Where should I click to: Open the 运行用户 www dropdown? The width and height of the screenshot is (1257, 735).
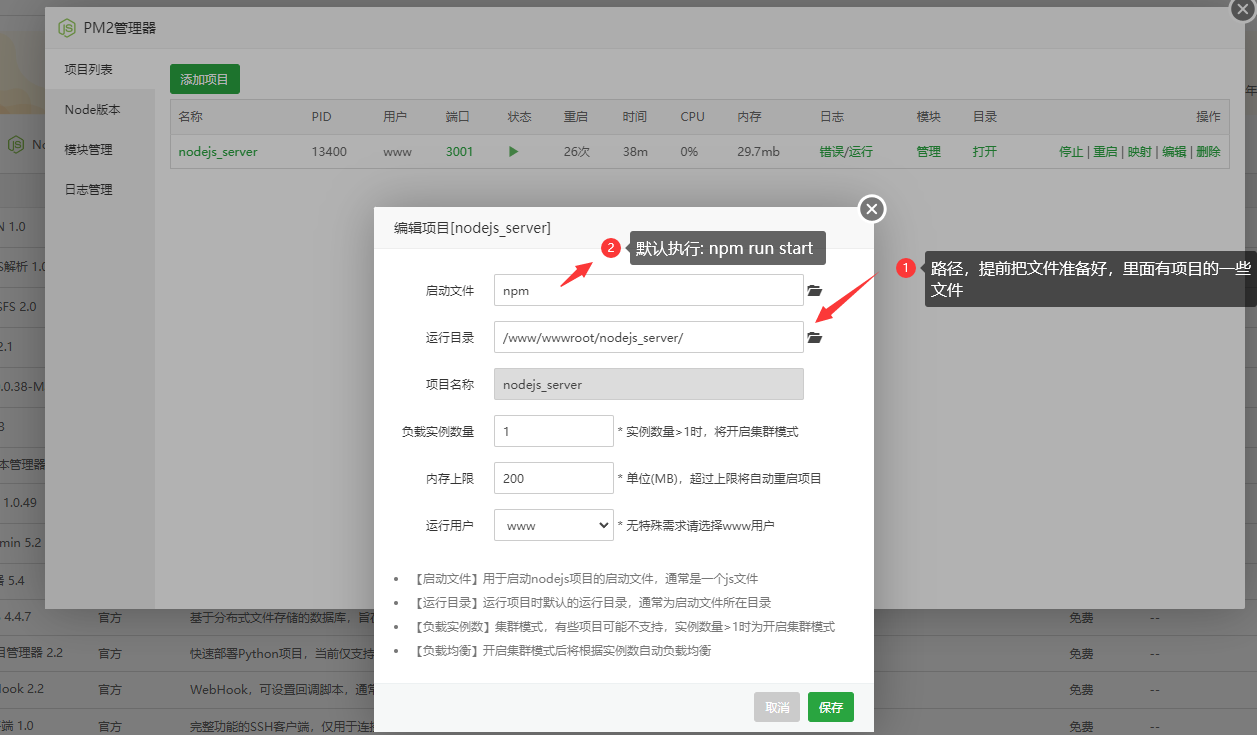(x=553, y=525)
